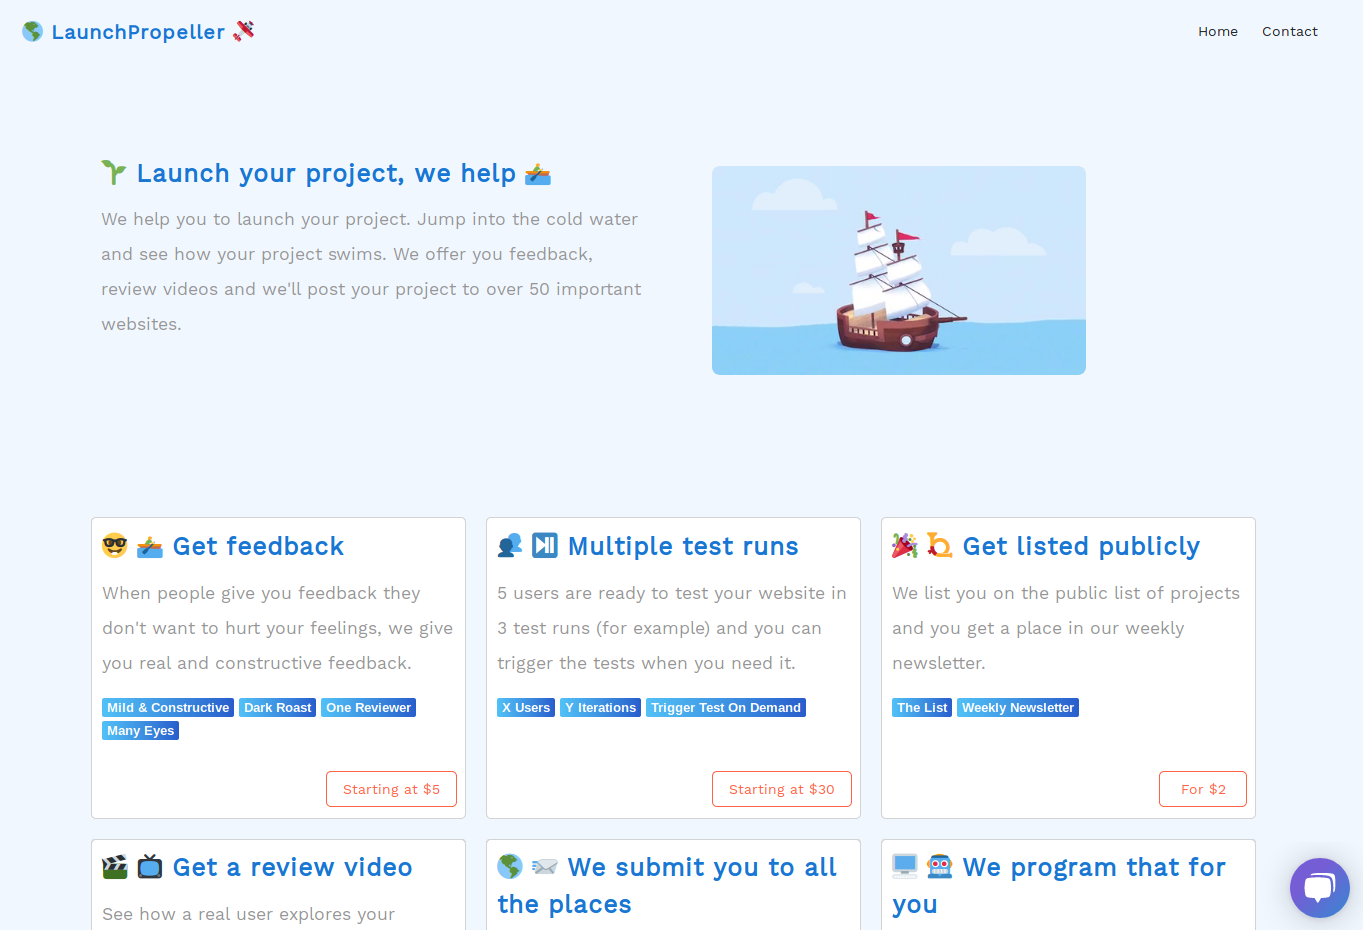Select the Weekly Newsletter tag
This screenshot has width=1363, height=930.
click(x=1017, y=707)
